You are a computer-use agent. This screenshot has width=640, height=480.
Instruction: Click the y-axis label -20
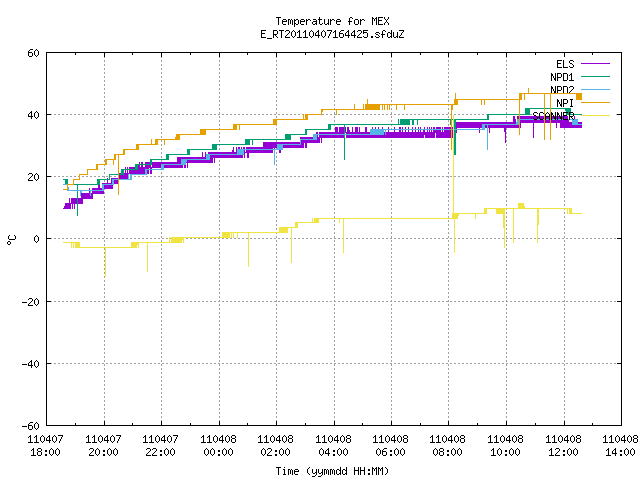pyautogui.click(x=31, y=302)
